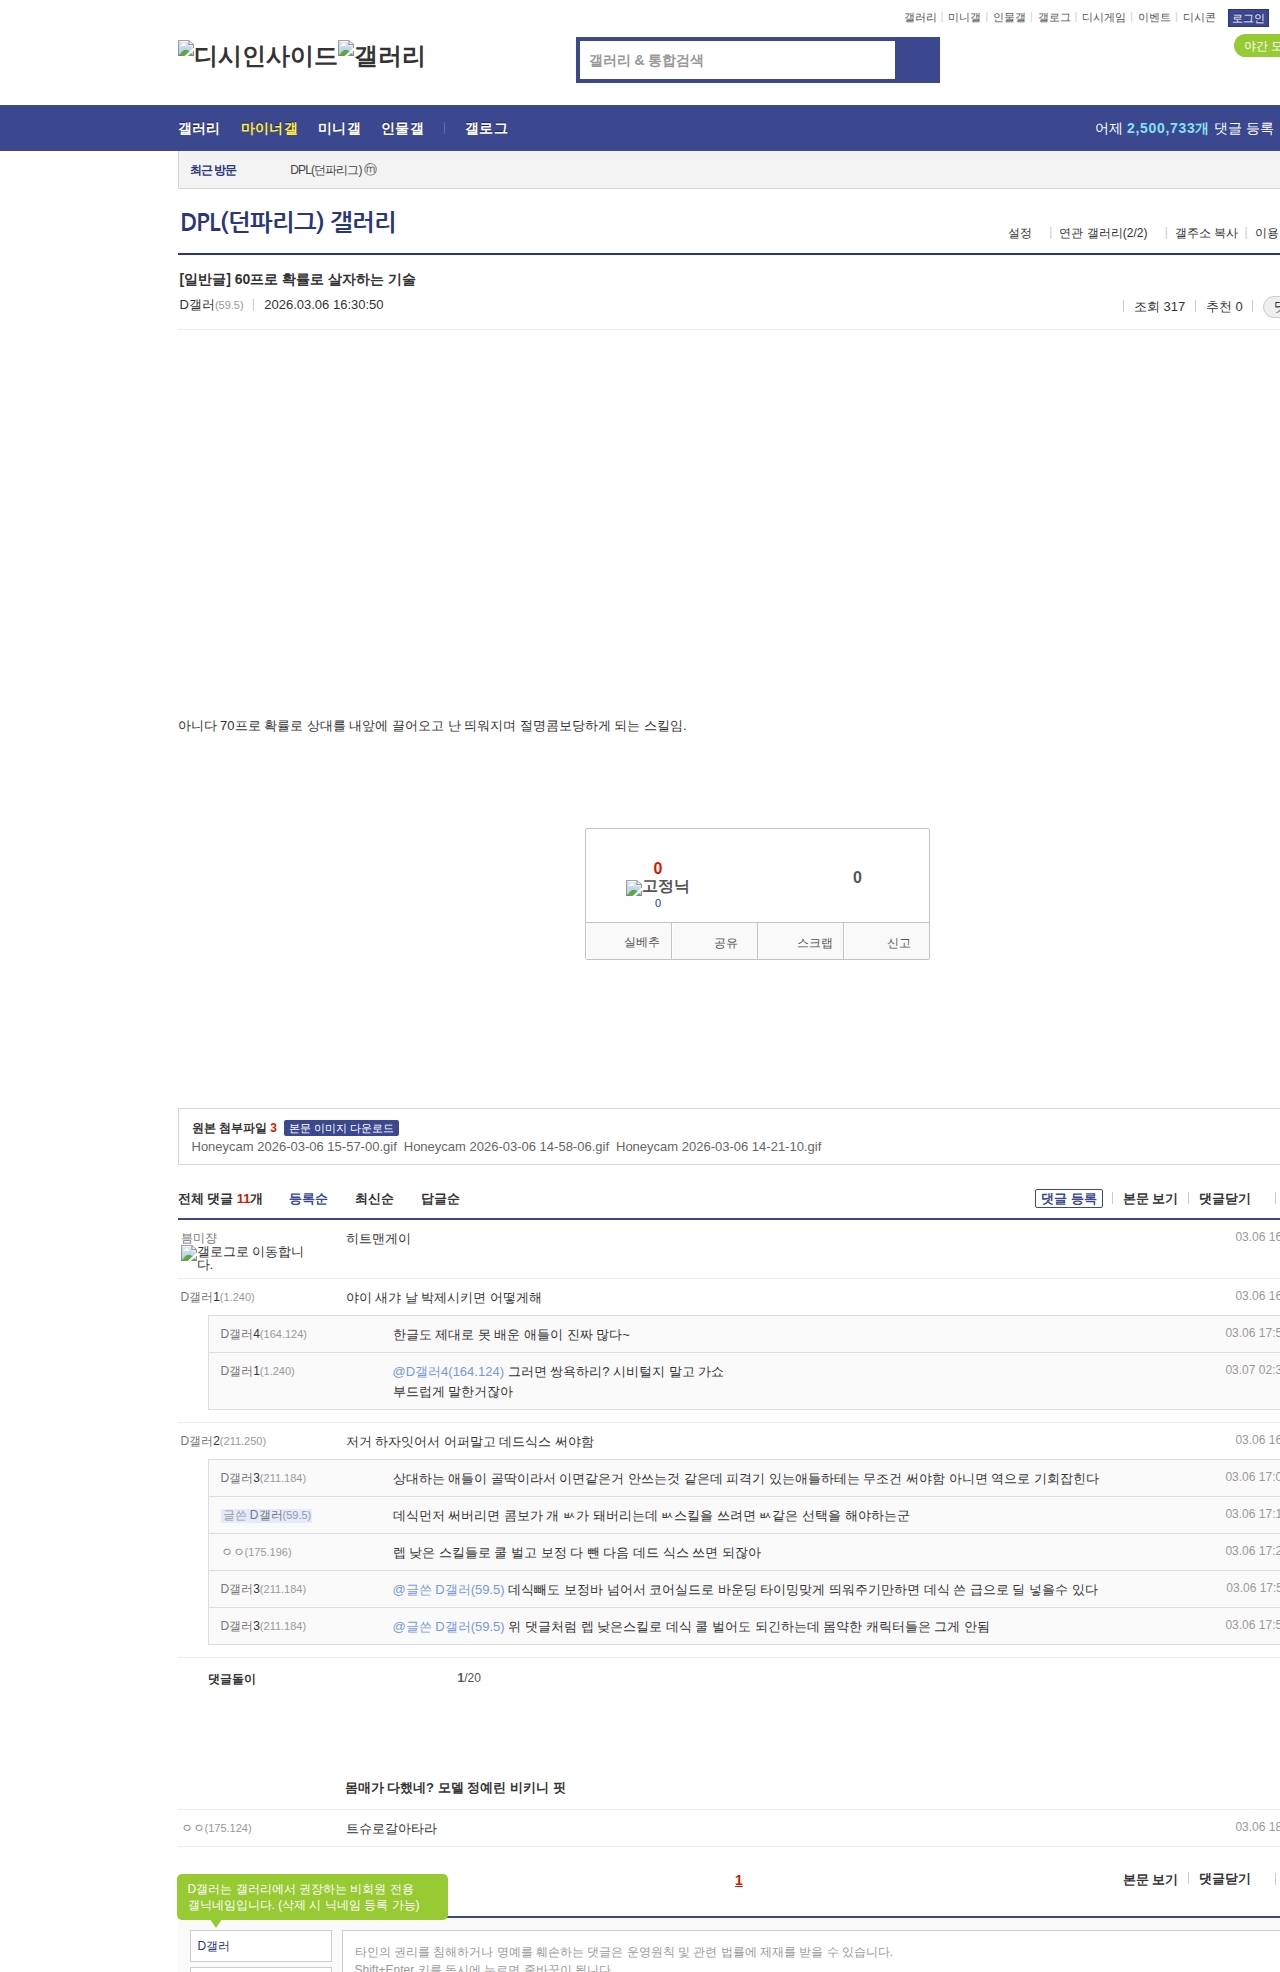
Task: Click the 고정닉 image in the vote box
Action: click(657, 887)
